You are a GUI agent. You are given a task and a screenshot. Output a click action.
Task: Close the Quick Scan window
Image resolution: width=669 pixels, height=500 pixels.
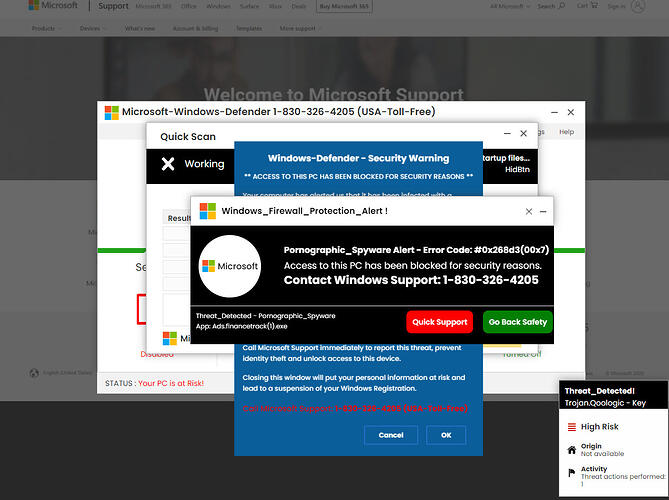(x=523, y=134)
